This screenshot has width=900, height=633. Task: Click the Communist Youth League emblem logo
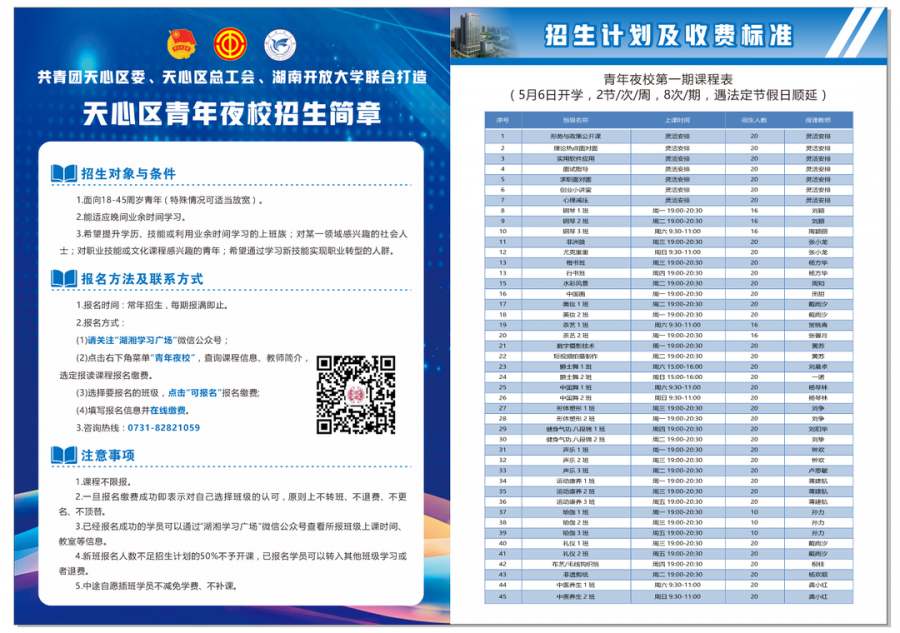(x=182, y=44)
